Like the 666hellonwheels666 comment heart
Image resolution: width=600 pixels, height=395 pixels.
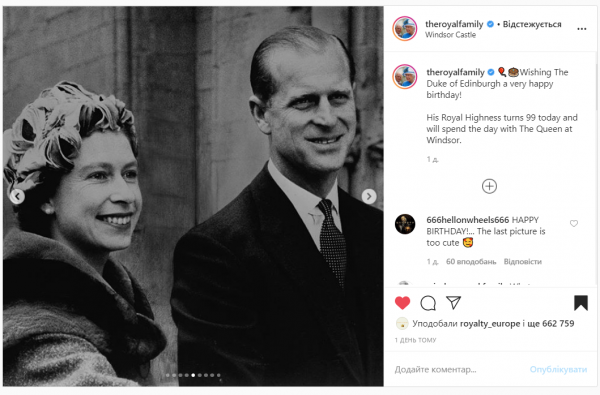coord(574,224)
